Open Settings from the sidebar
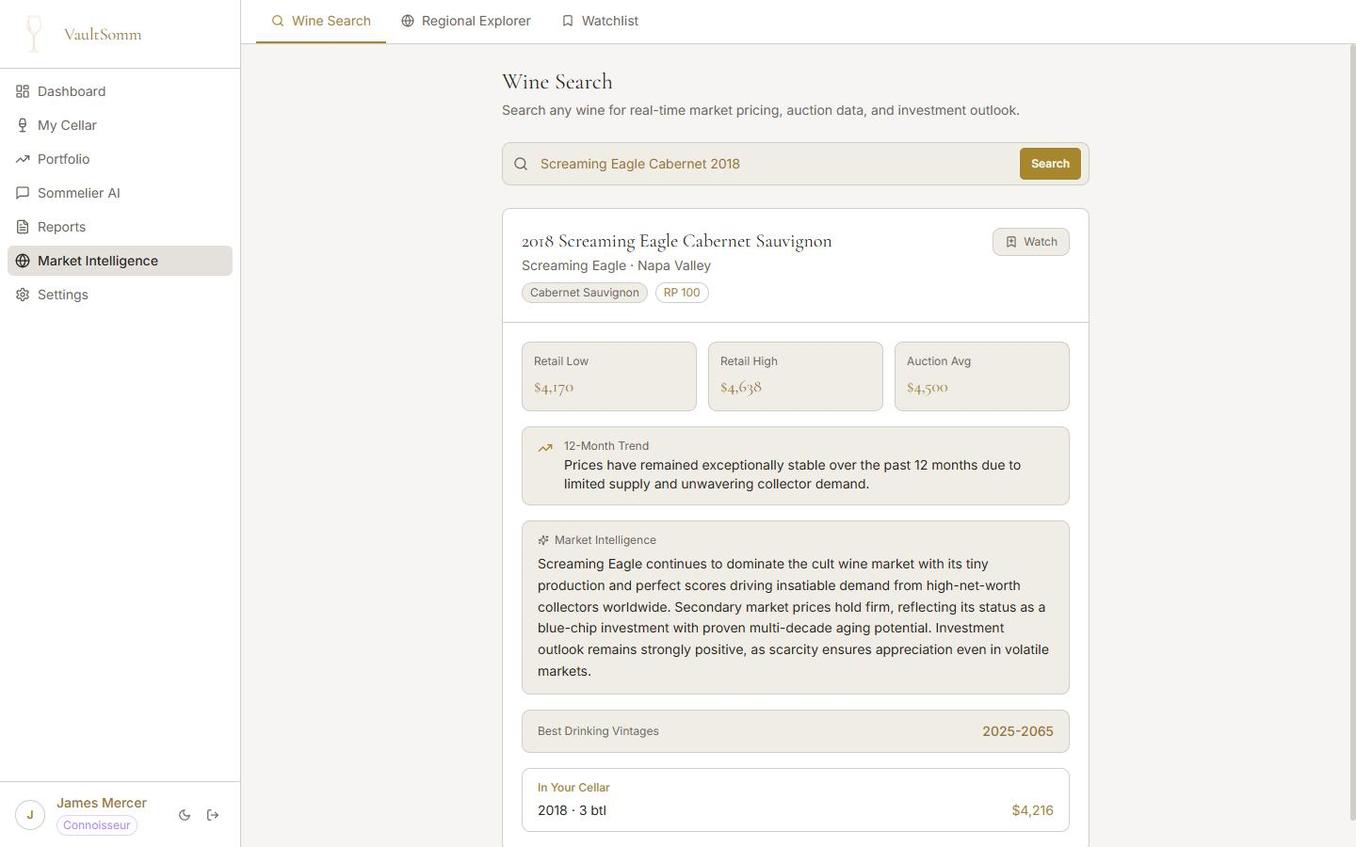 pyautogui.click(x=120, y=295)
